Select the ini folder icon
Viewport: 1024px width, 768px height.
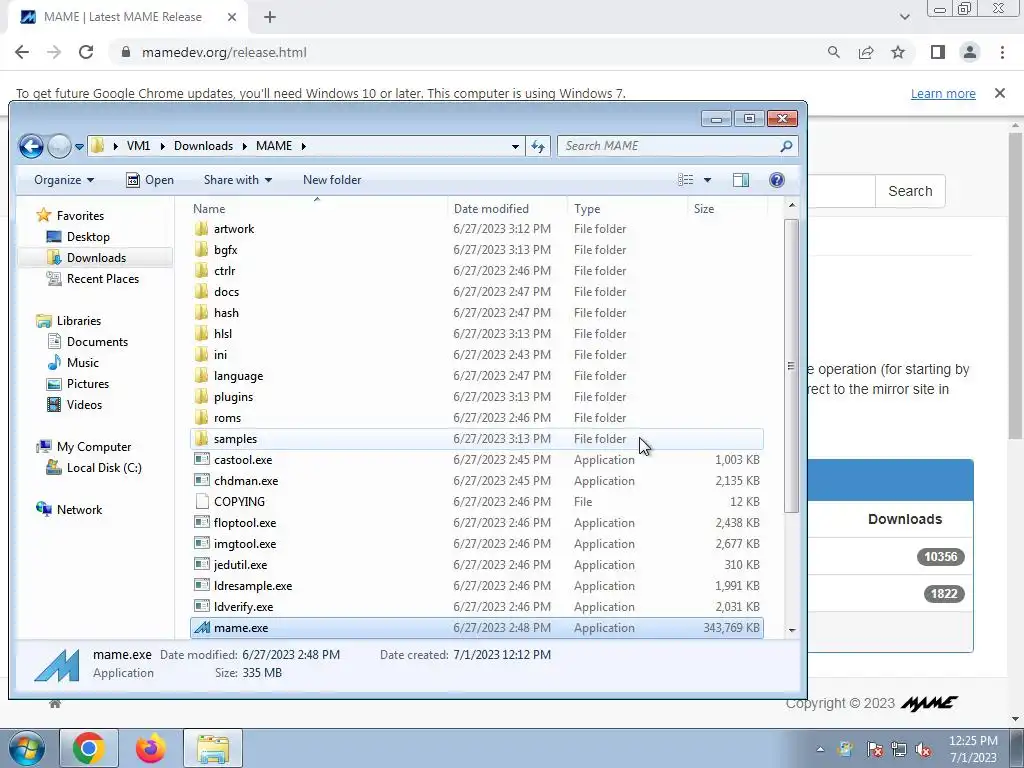tap(202, 355)
